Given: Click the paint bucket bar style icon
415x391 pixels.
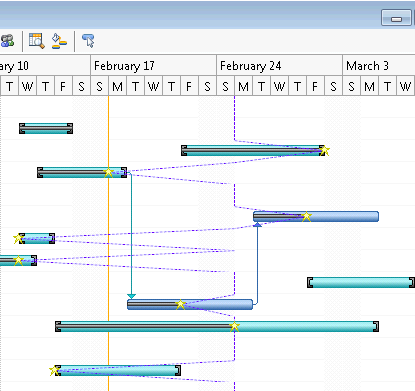Looking at the screenshot, I should pyautogui.click(x=59, y=41).
